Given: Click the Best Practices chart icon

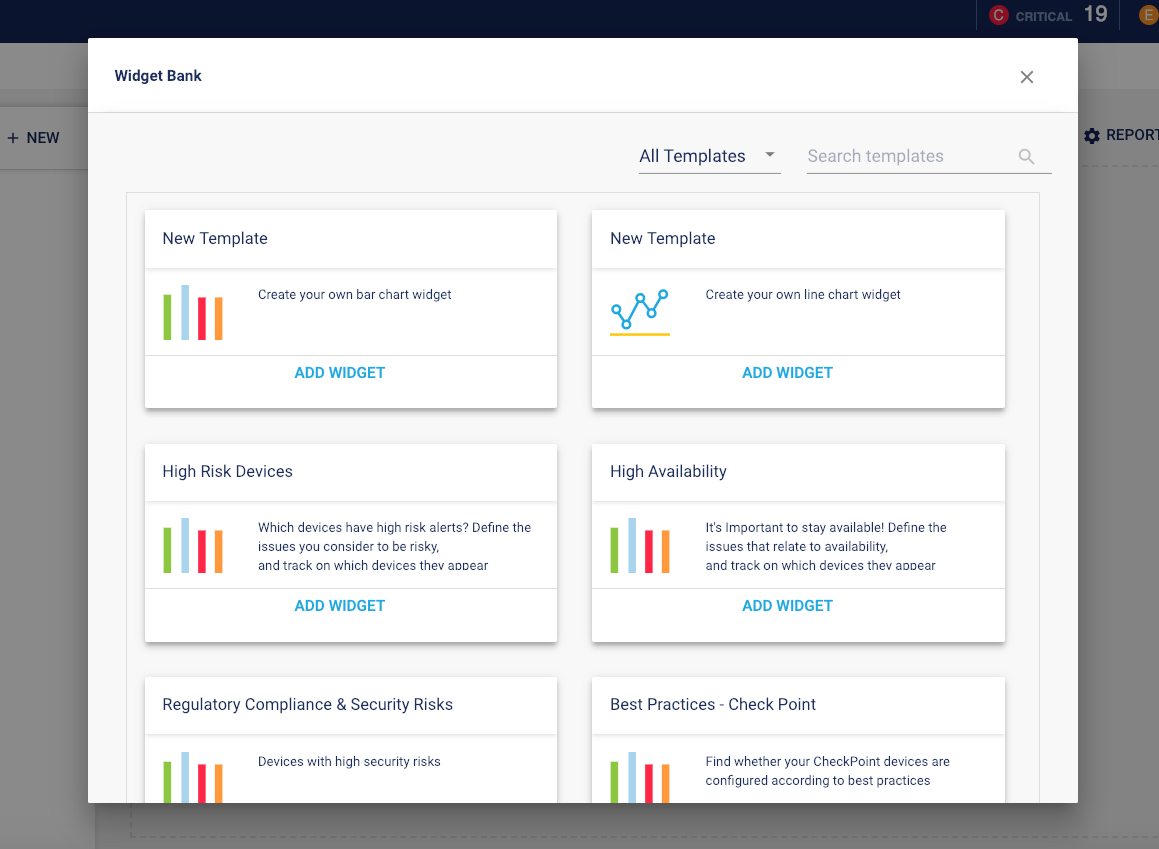Looking at the screenshot, I should click(x=640, y=777).
